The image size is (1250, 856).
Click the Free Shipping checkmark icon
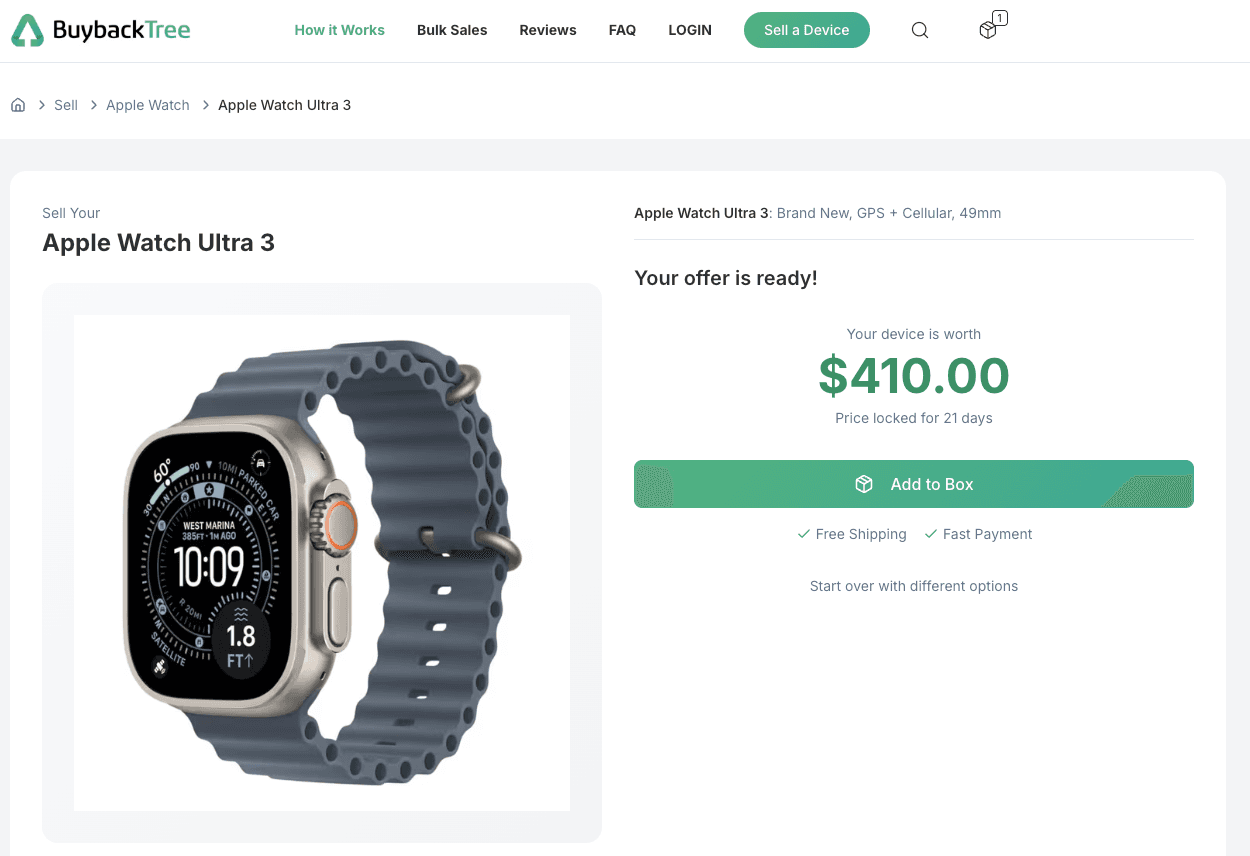[x=803, y=534]
